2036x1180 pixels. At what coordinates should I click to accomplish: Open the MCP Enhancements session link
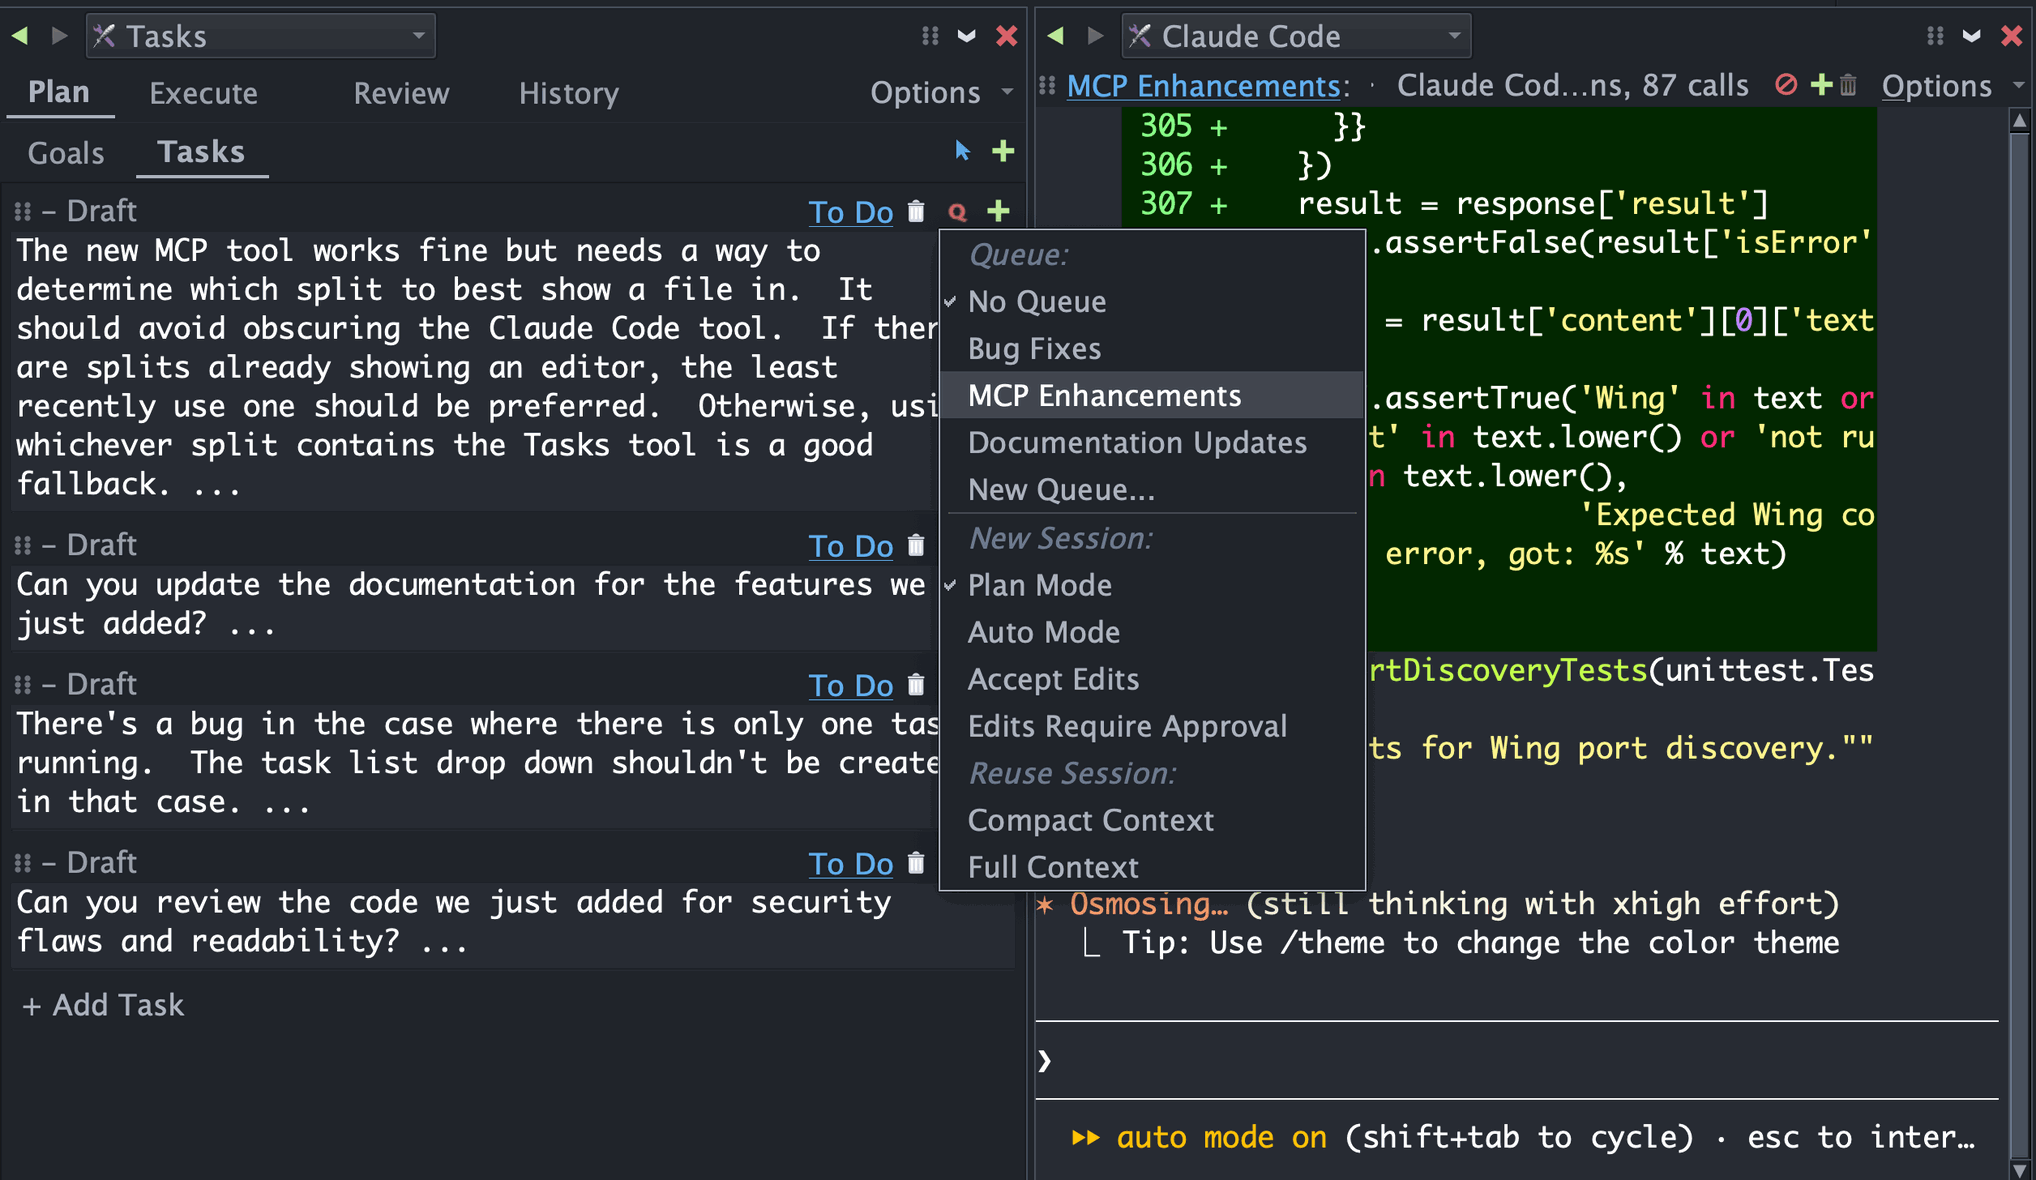click(1203, 86)
